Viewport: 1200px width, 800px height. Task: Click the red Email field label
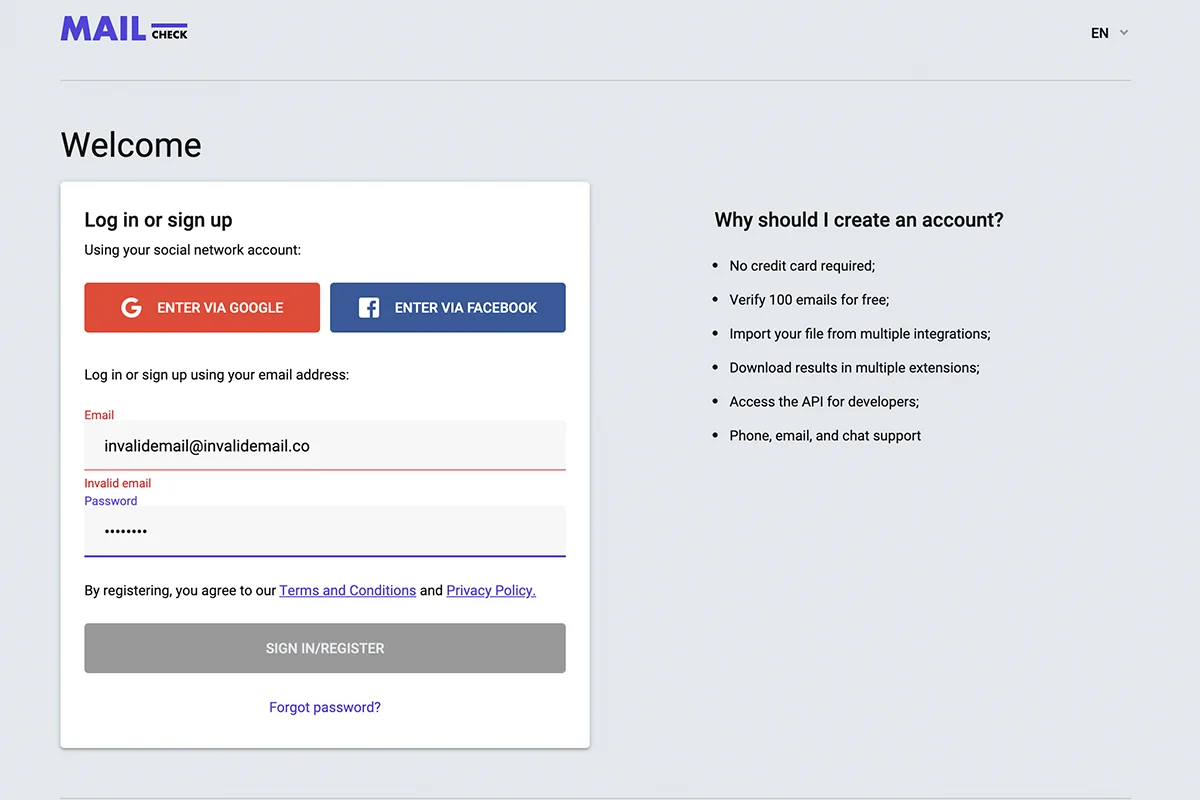coord(99,415)
